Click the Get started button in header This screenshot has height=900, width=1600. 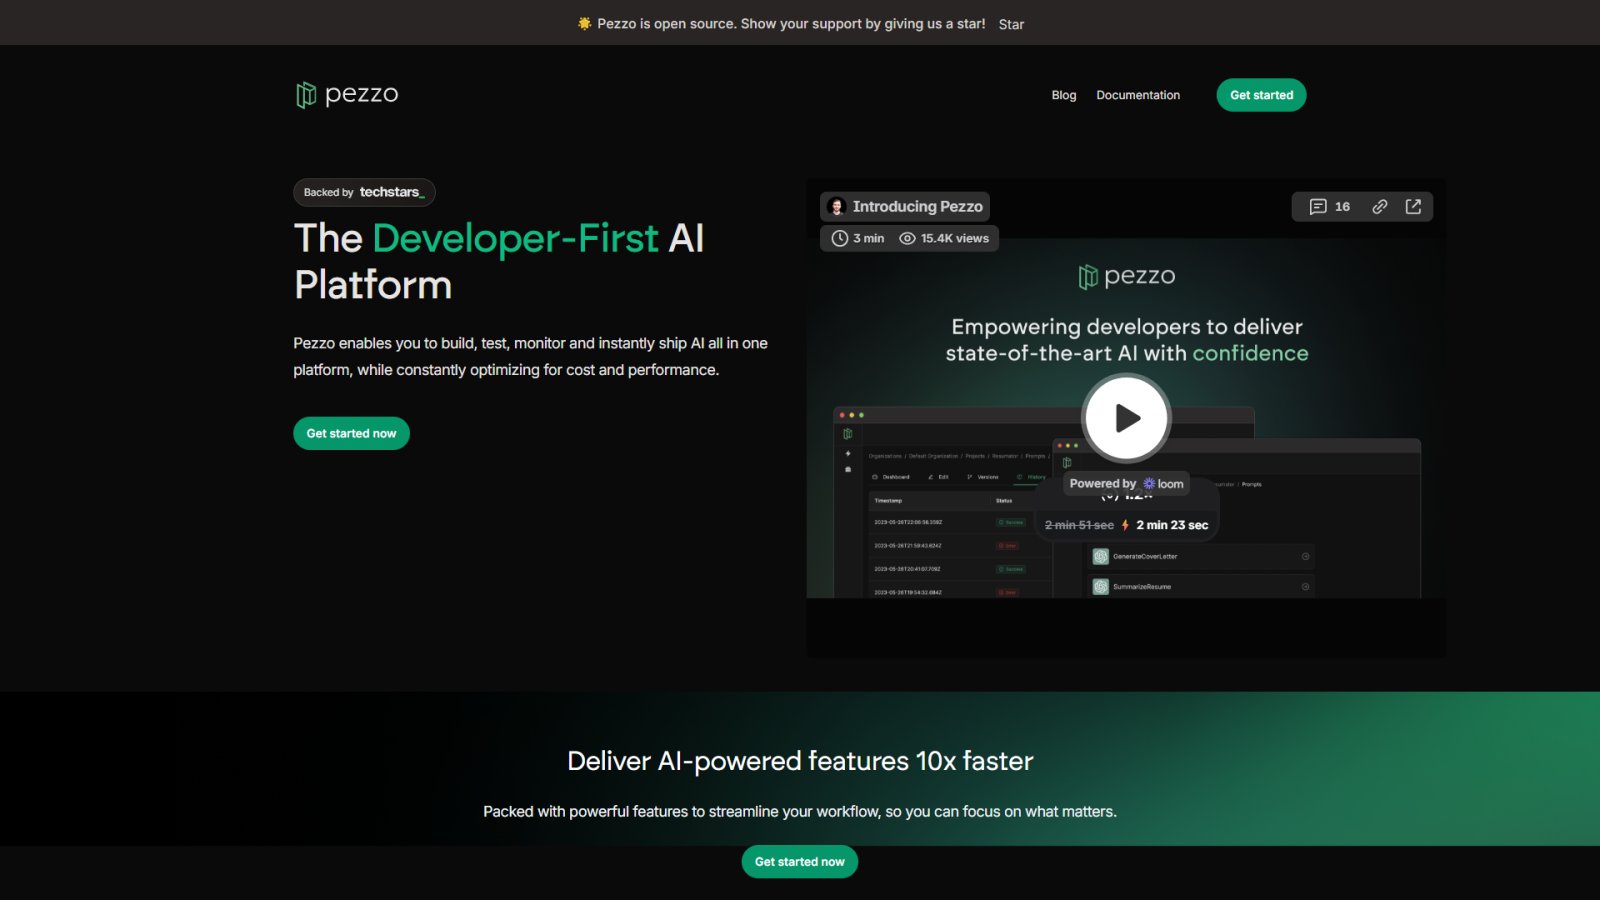coord(1261,95)
